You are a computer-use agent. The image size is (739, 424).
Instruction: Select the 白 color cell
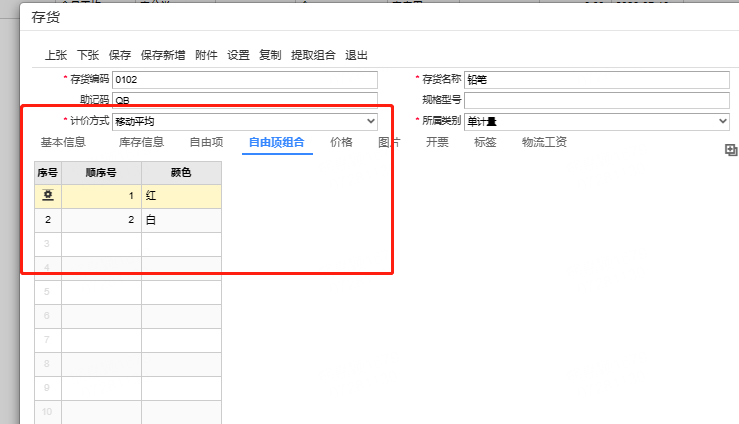(x=181, y=220)
